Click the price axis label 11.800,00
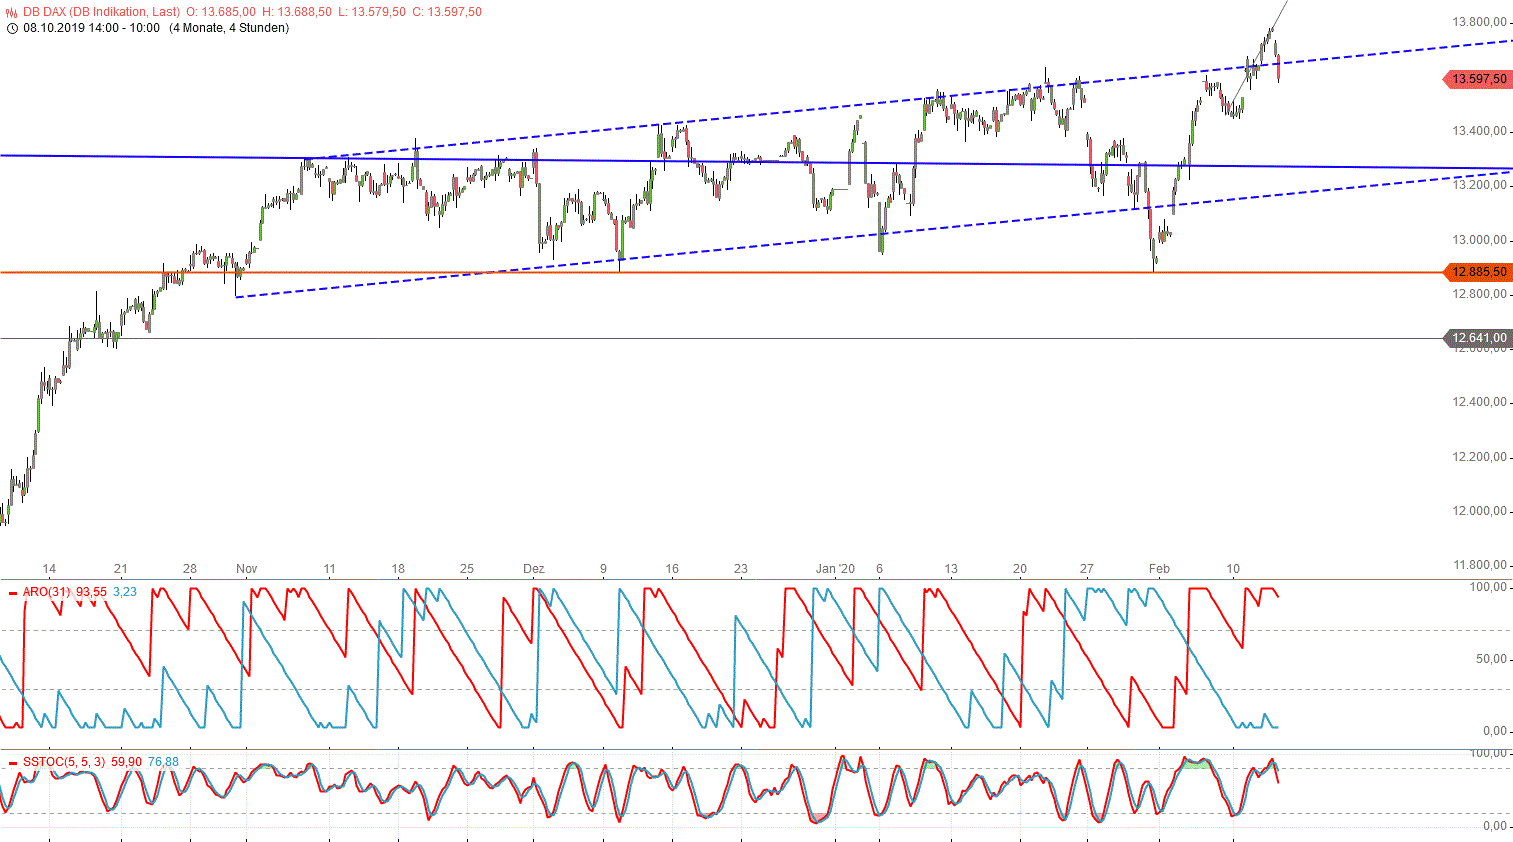1513x842 pixels. pos(1479,565)
